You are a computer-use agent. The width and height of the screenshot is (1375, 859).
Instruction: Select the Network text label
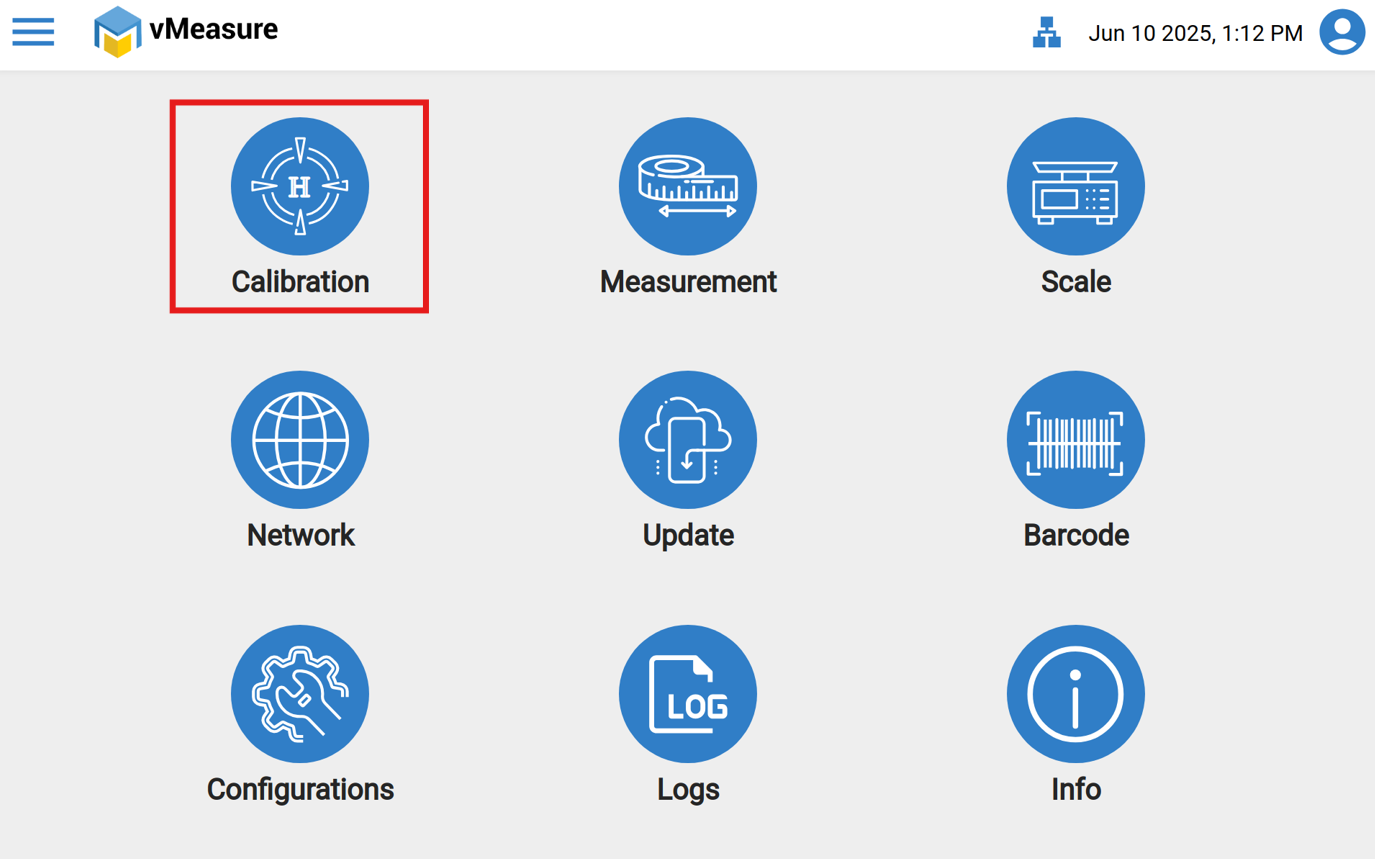click(300, 536)
